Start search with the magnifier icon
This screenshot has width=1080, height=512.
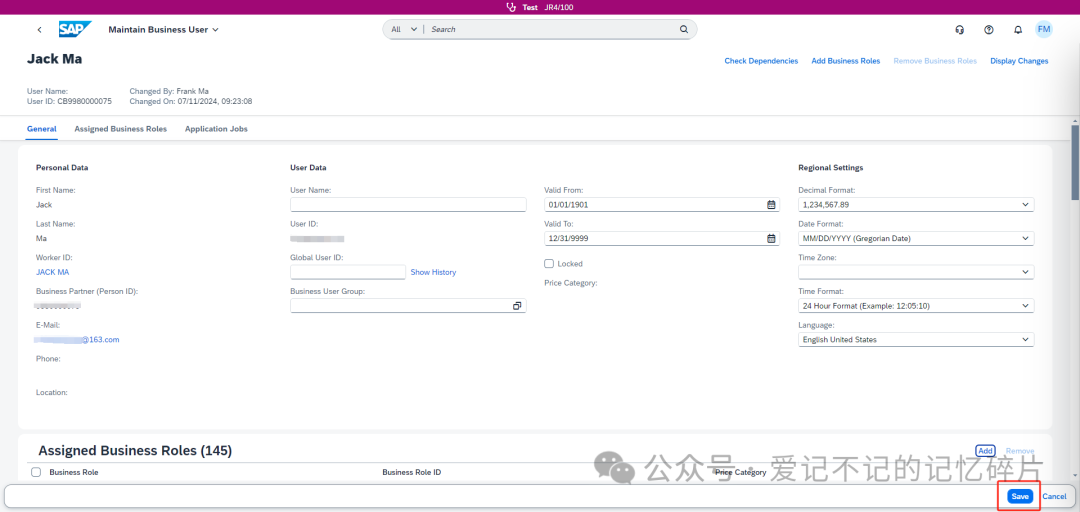(x=684, y=30)
